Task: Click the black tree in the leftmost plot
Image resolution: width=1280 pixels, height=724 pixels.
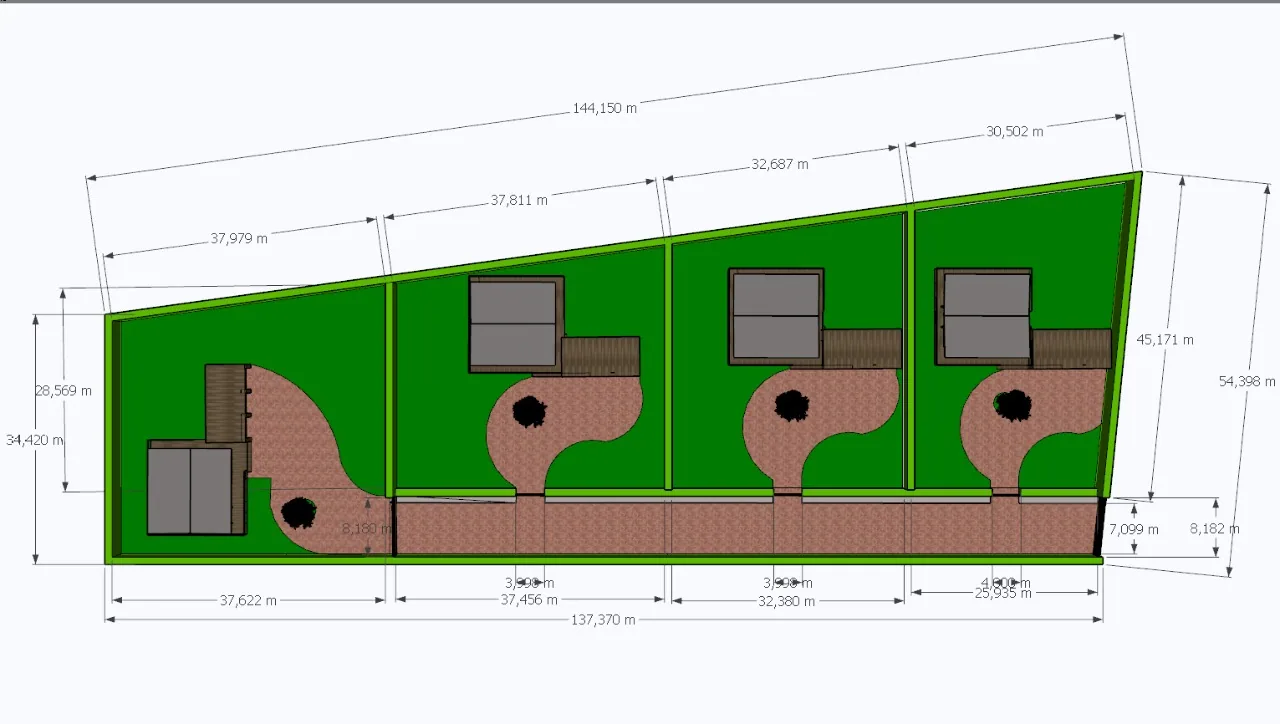Action: 299,512
